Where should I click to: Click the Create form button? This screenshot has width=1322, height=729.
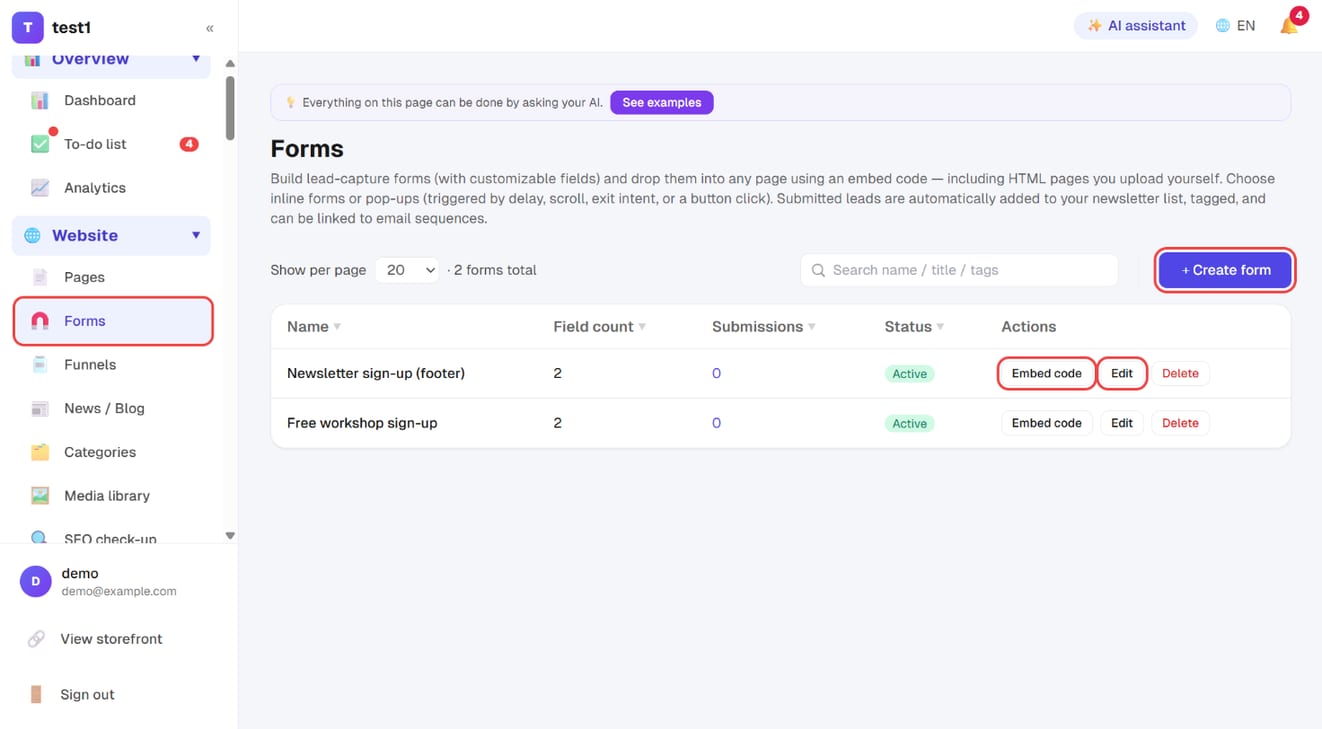(1225, 270)
